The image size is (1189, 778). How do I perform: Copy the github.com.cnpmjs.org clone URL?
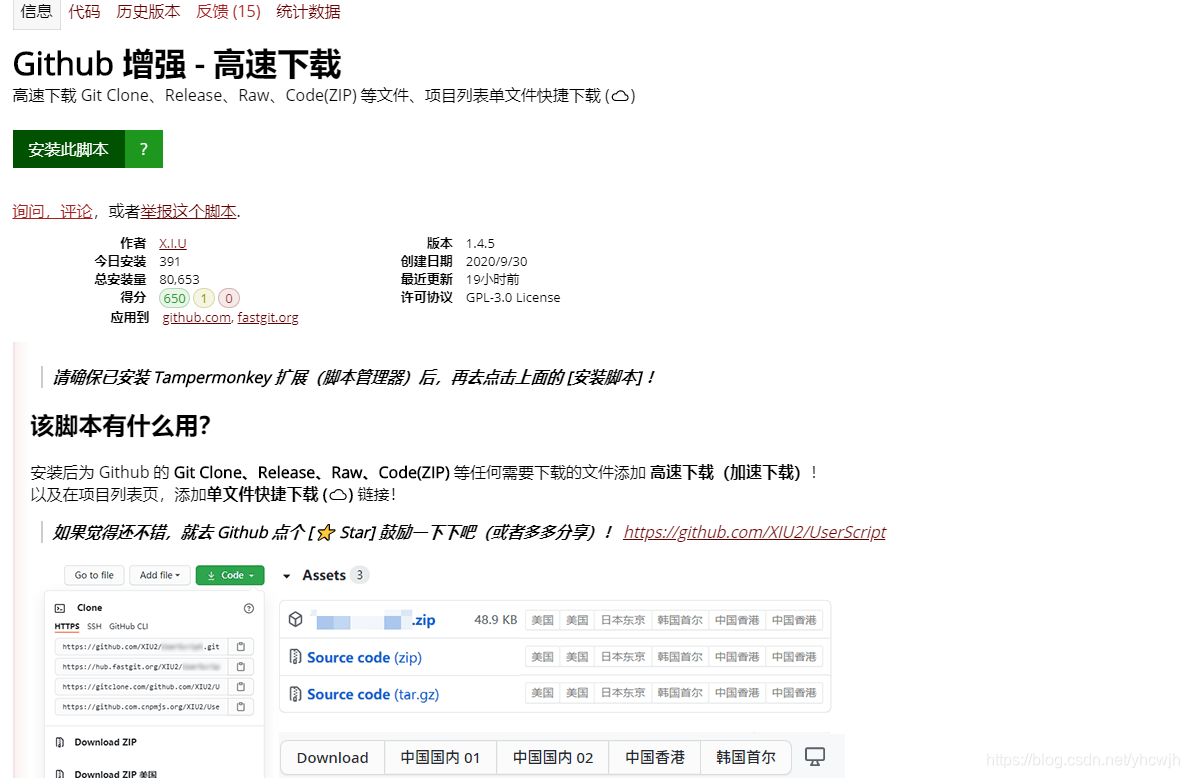241,707
